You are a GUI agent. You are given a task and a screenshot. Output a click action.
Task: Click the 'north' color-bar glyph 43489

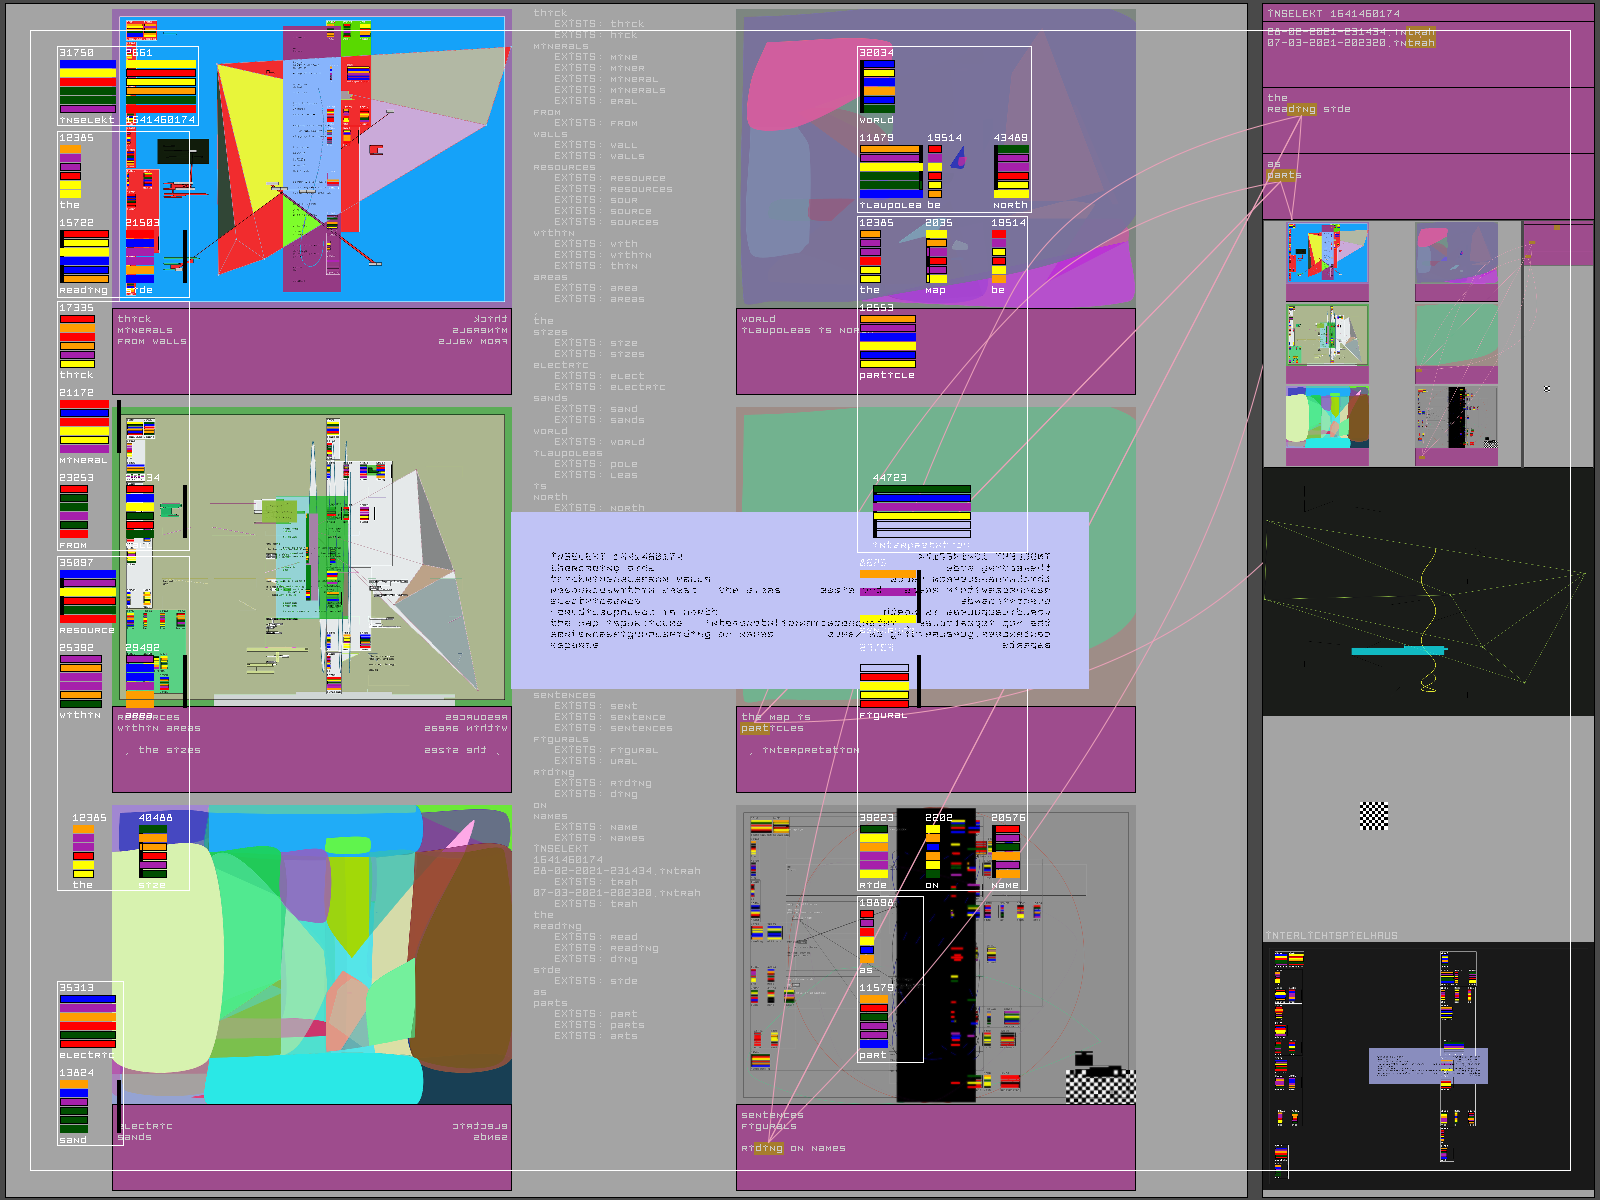tap(1011, 173)
